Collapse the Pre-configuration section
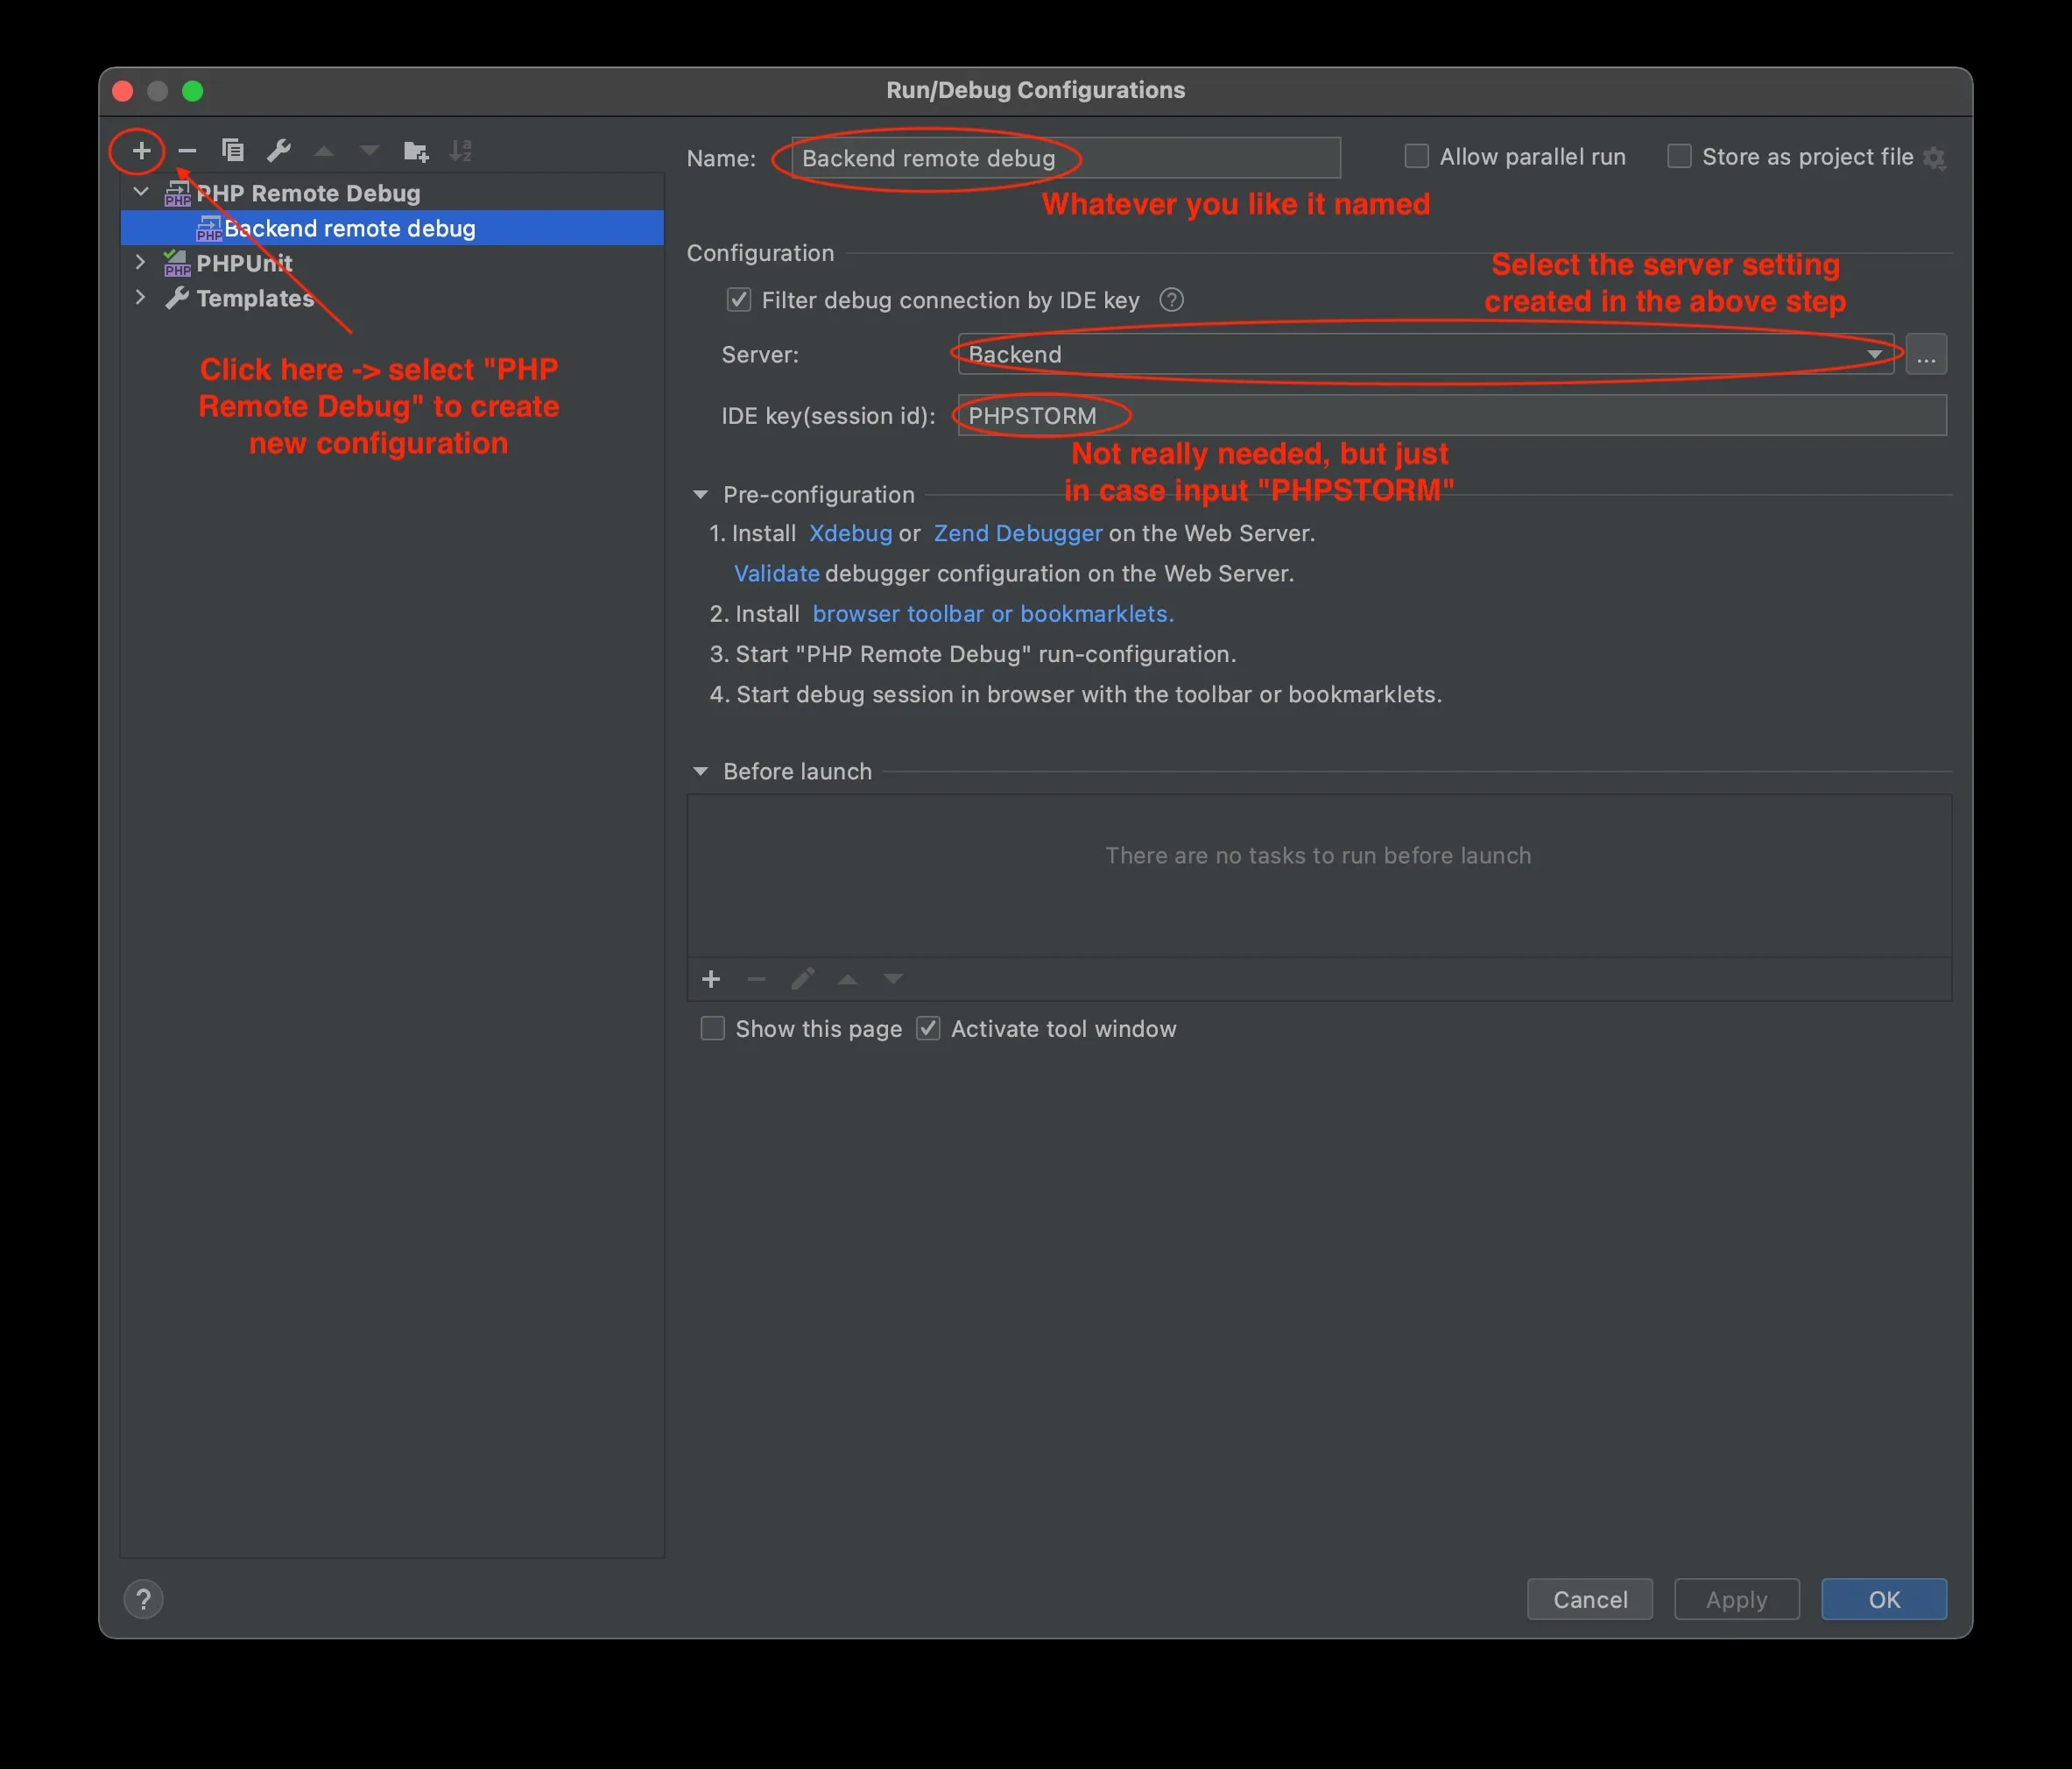Screen dimensions: 2072x1769 pos(701,494)
